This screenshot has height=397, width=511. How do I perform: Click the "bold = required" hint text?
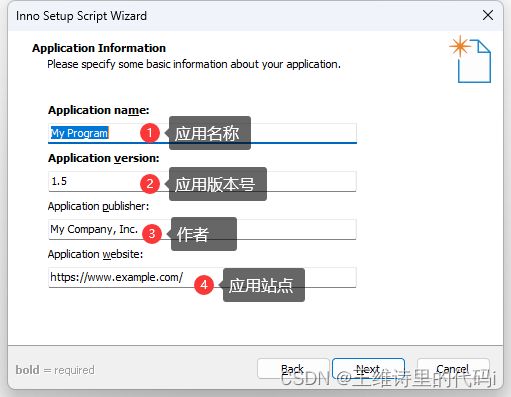(55, 370)
